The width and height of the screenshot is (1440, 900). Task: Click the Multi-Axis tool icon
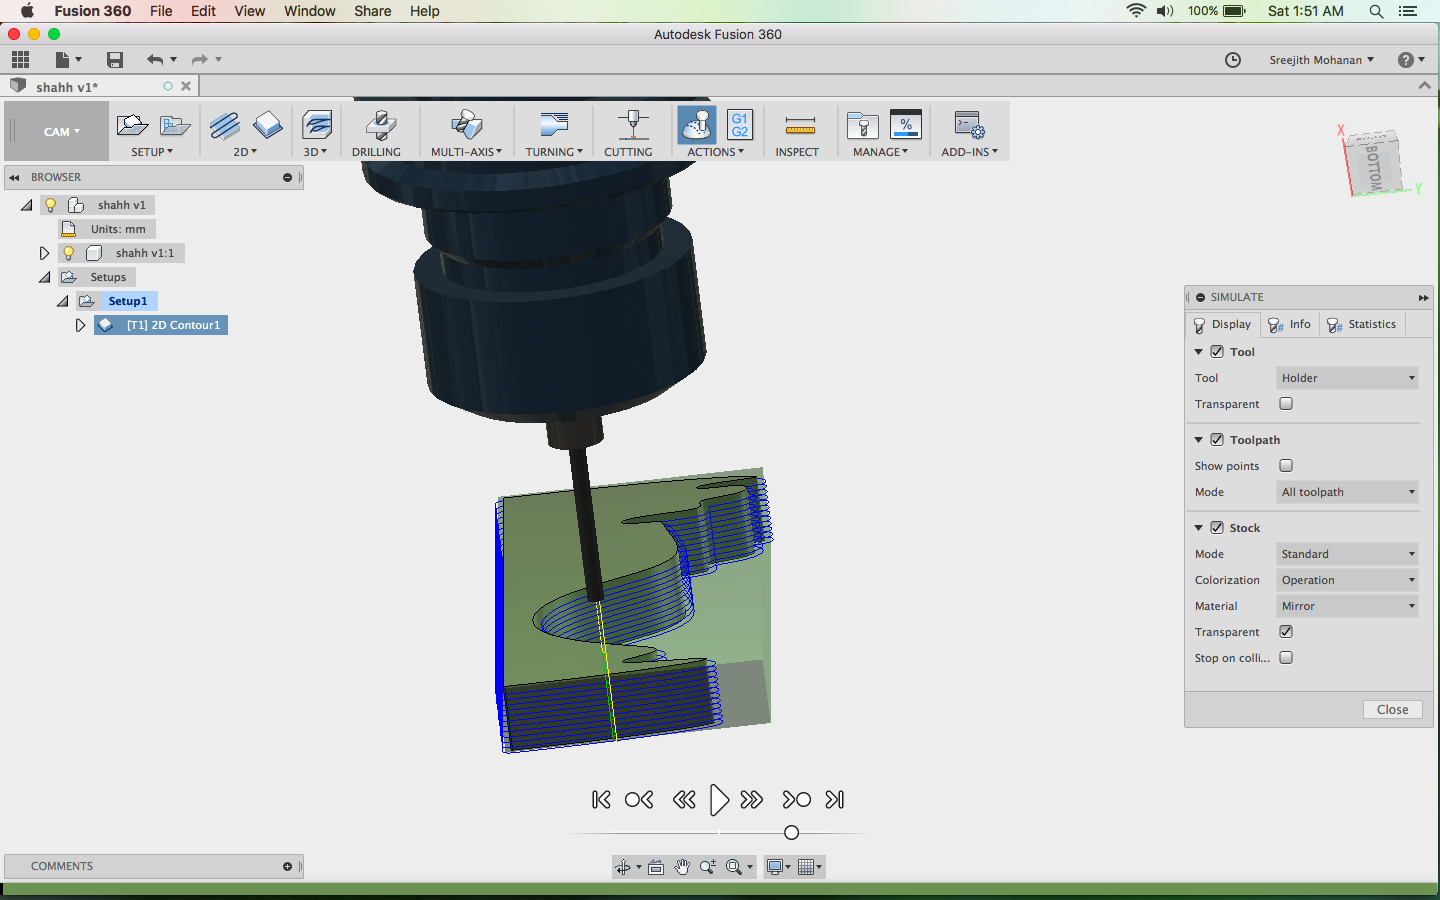(x=466, y=126)
